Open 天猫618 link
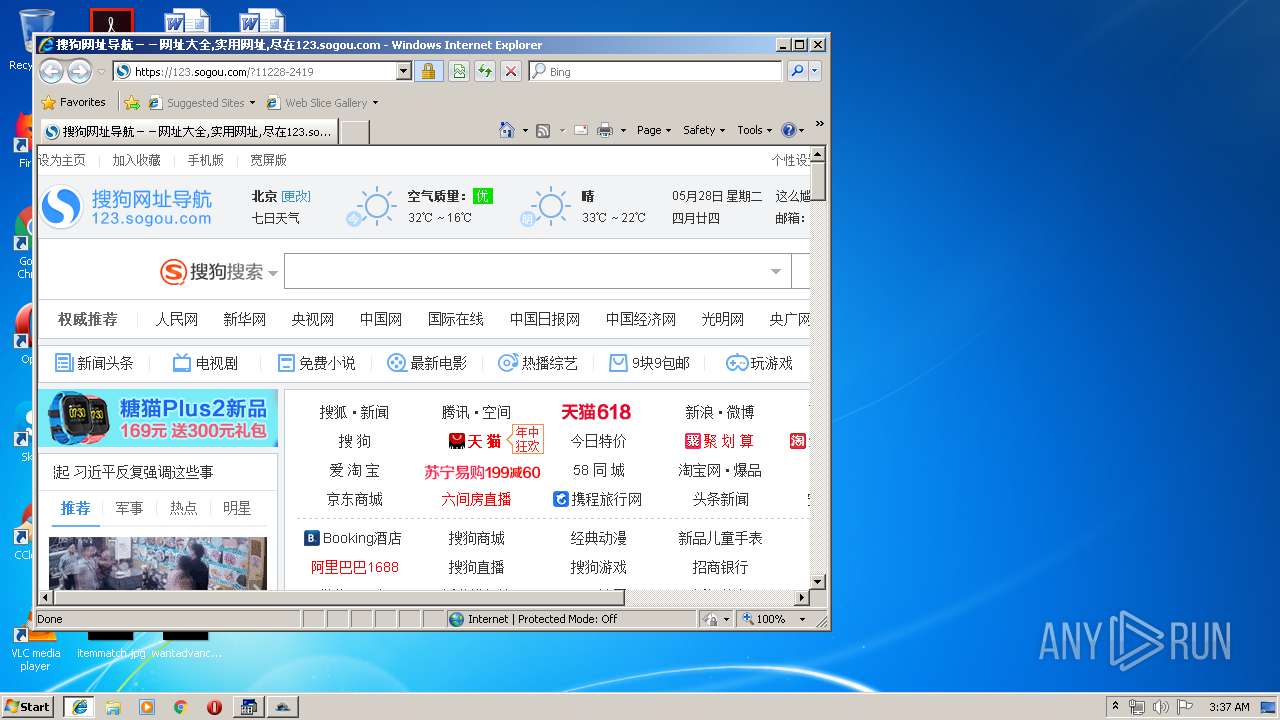 tap(596, 412)
